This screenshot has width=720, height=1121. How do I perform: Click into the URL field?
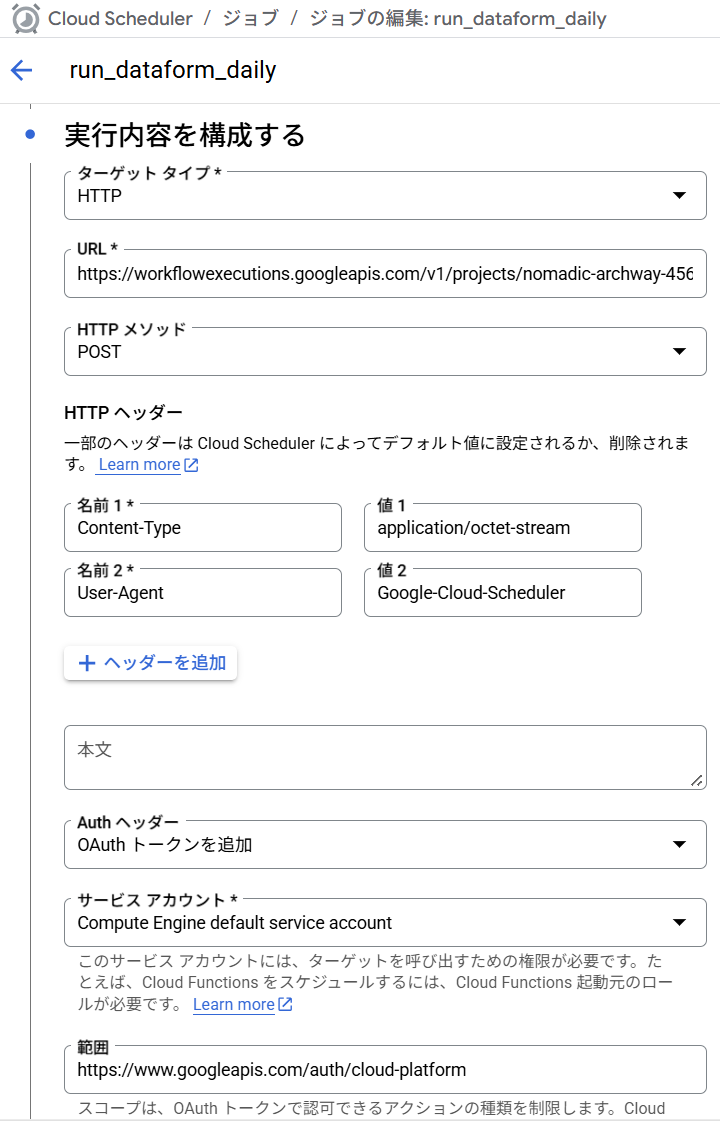(385, 273)
